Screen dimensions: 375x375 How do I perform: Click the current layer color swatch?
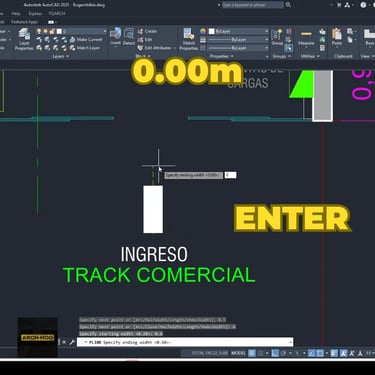click(x=59, y=31)
